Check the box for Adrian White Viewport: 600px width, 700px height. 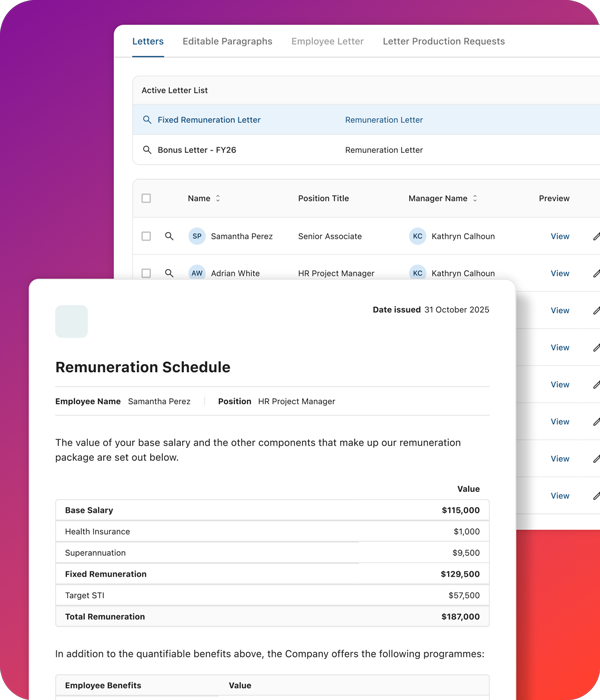[146, 273]
